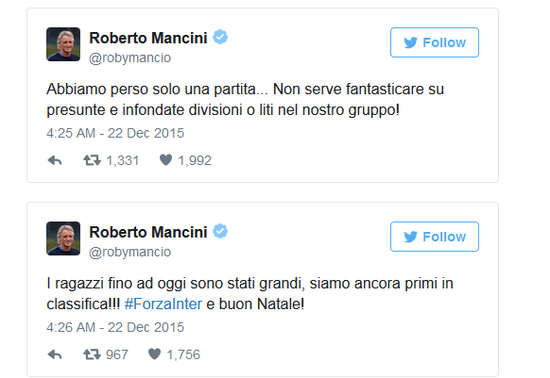Viewport: 550px width, 378px height.
Task: Reply to the 4:26 AM tweet
Action: click(55, 355)
